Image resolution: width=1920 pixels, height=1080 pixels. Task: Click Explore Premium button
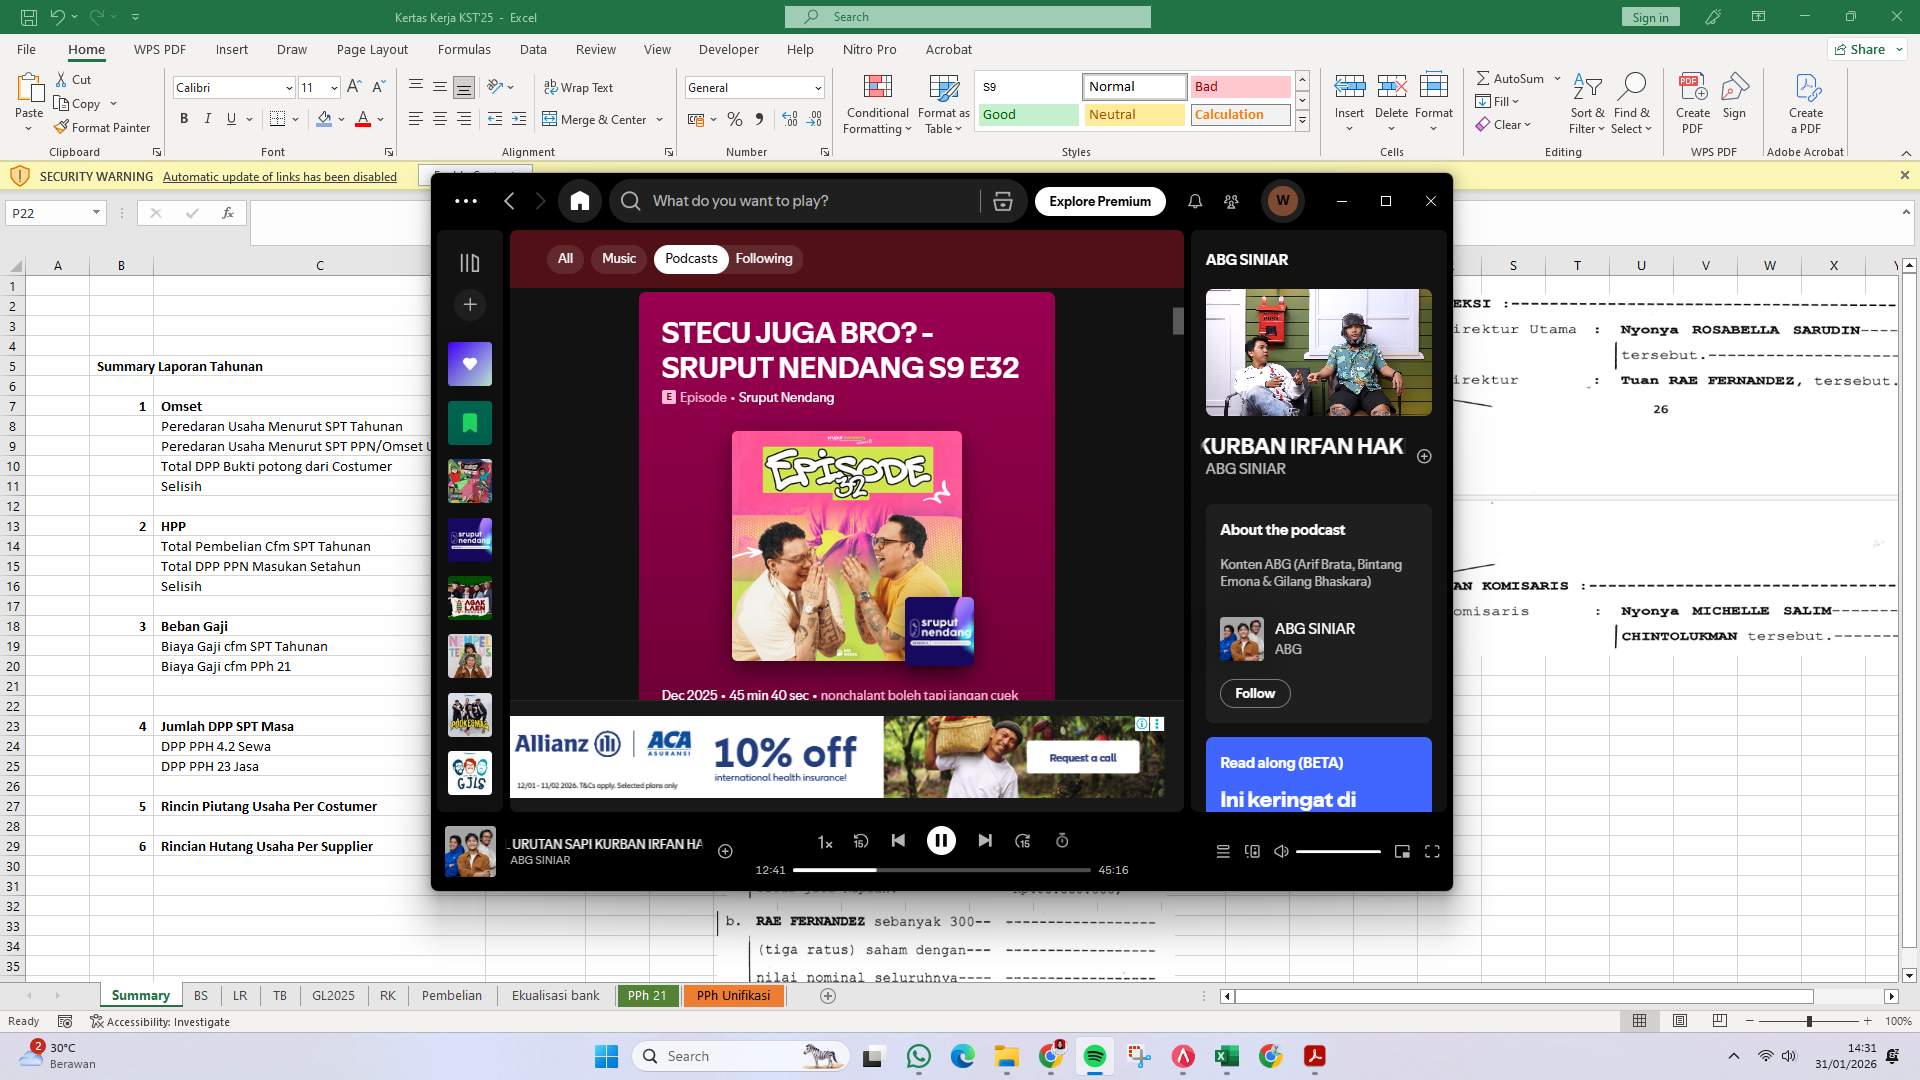tap(1100, 201)
